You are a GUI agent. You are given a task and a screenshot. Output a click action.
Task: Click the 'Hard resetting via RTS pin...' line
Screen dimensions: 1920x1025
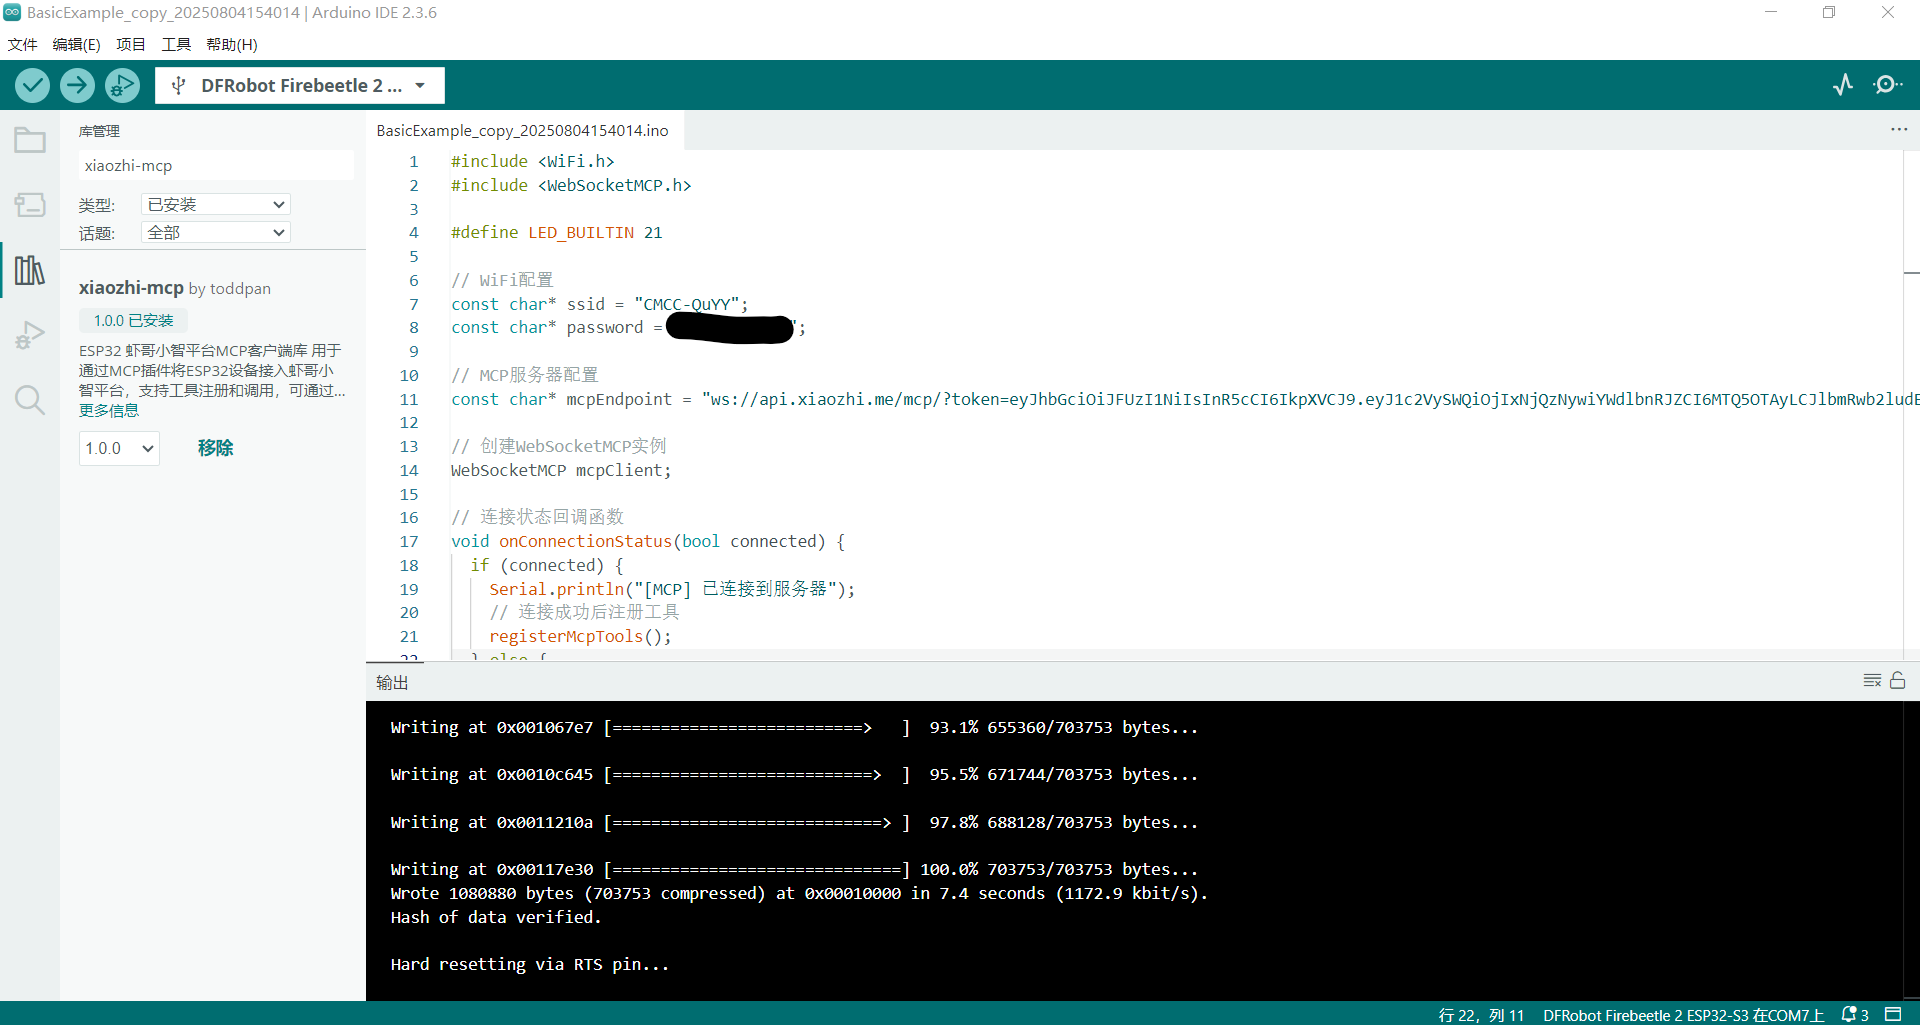coord(530,964)
